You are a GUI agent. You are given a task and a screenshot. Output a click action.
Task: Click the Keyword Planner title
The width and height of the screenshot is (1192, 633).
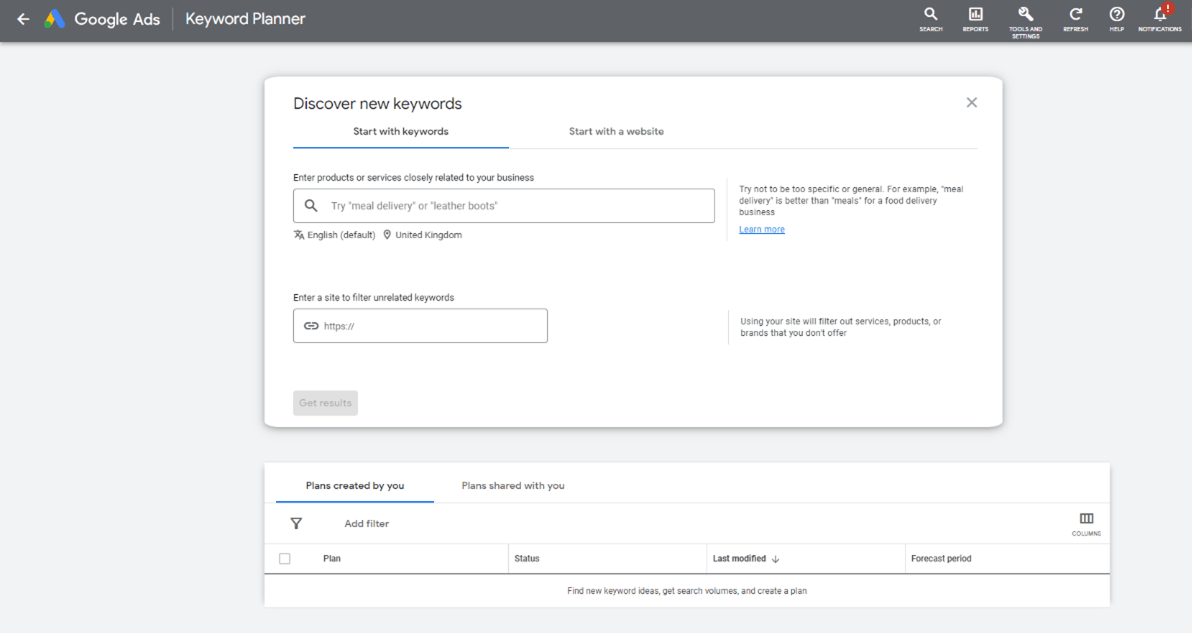point(246,19)
